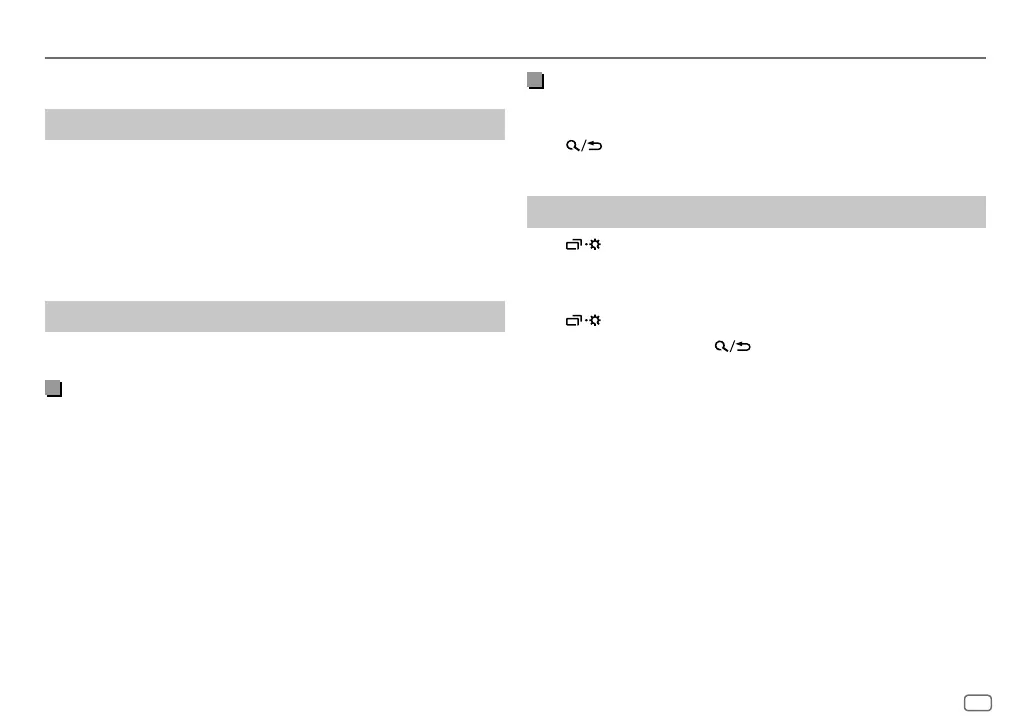
Task: Click the dot between the lower window and gear icons
Action: coord(584,321)
